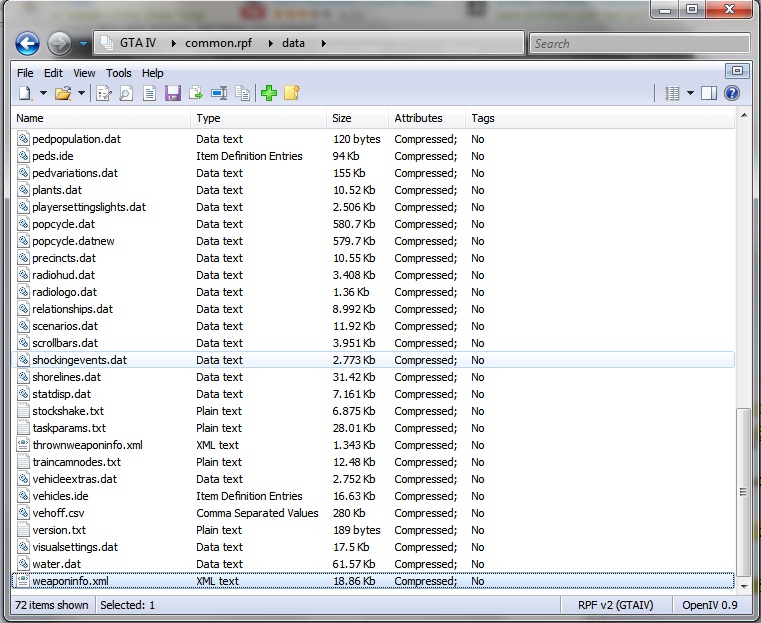Open the dropdown arrow beside New
The width and height of the screenshot is (761, 623).
tap(43, 93)
